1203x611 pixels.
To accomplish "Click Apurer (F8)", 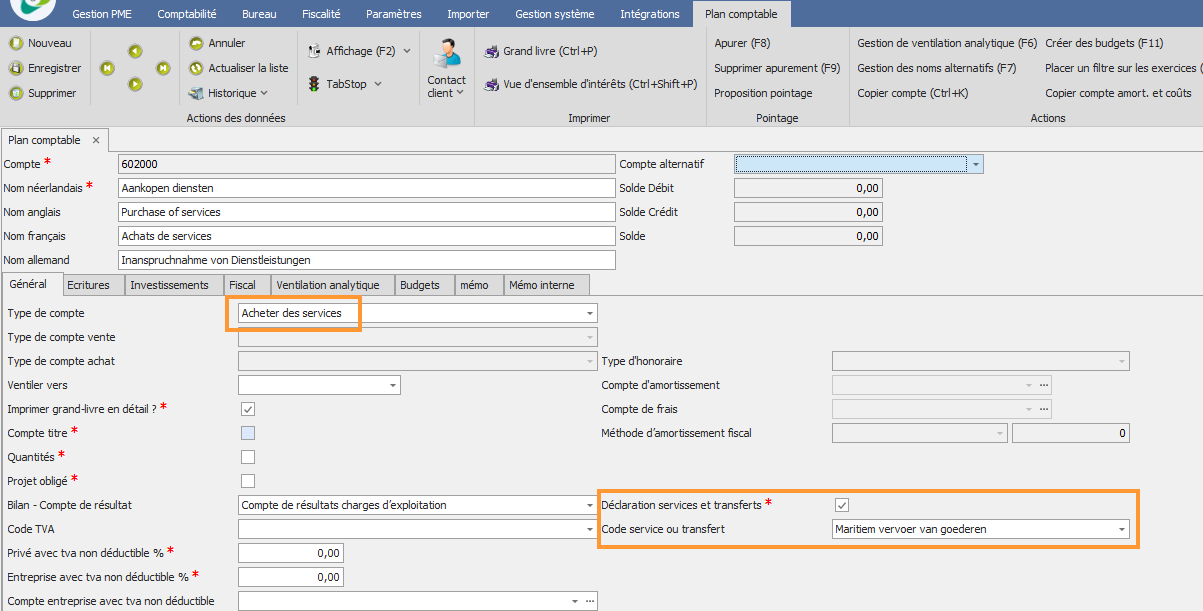I will [x=742, y=43].
